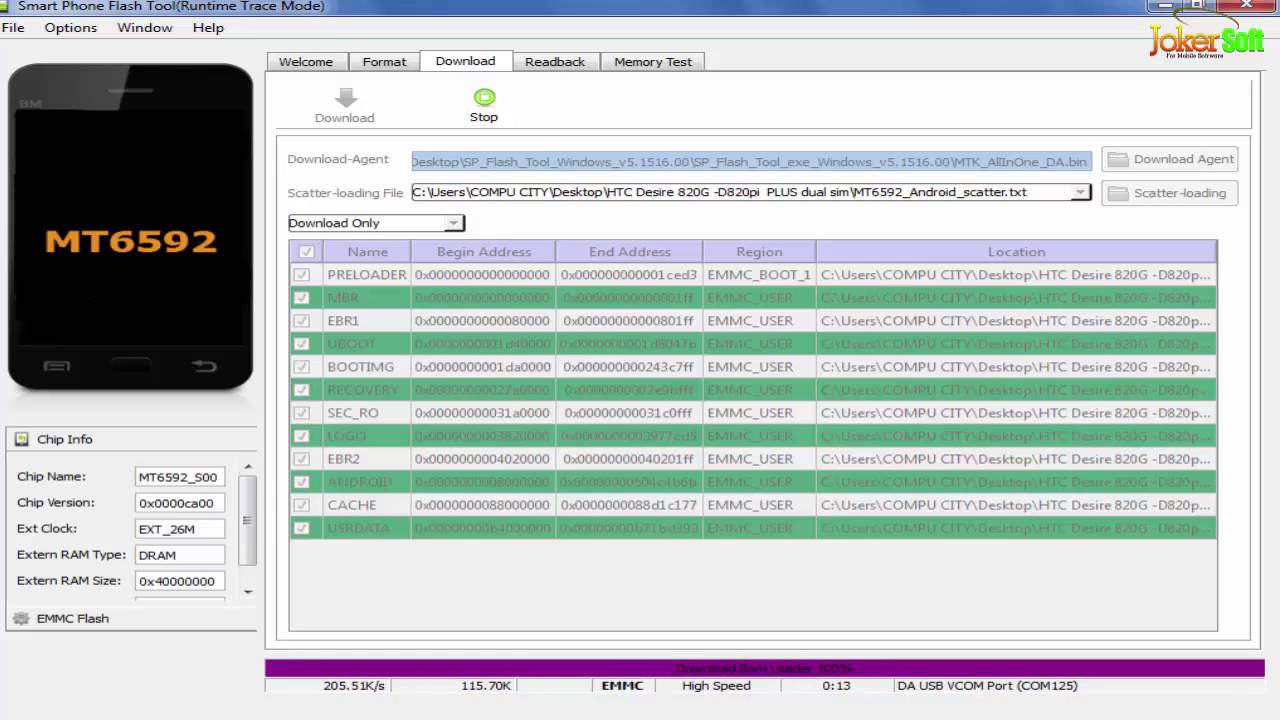Click the Download-Agent path field

click(751, 161)
